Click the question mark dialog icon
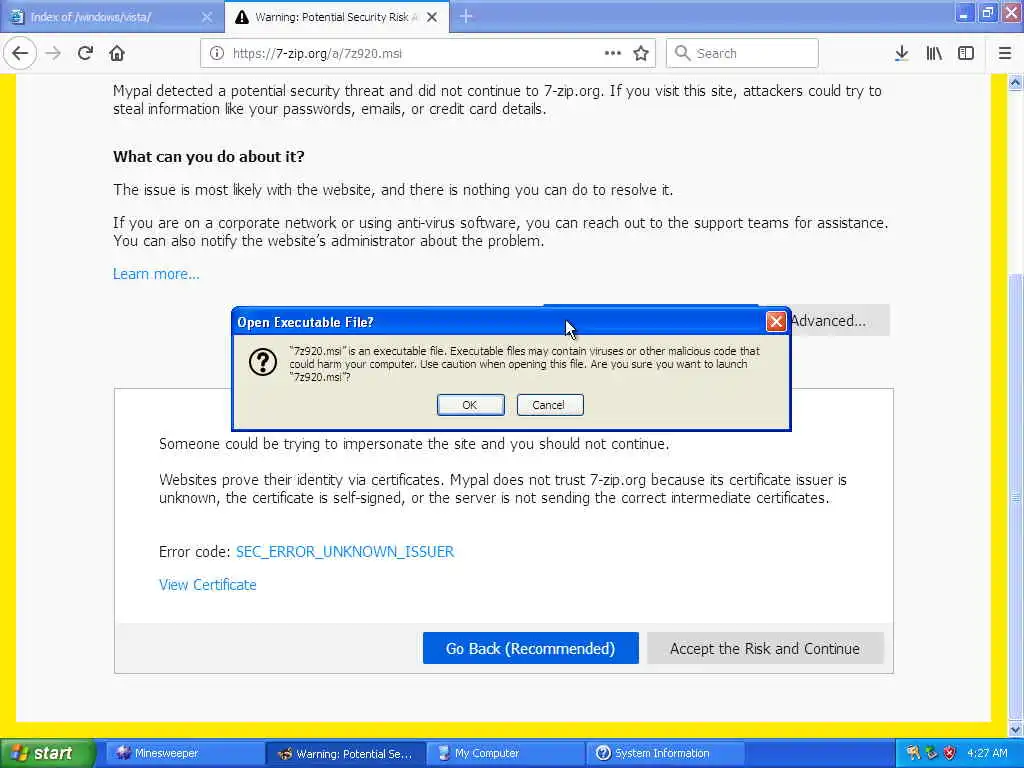Screen dimensions: 1024x768 pyautogui.click(x=263, y=362)
